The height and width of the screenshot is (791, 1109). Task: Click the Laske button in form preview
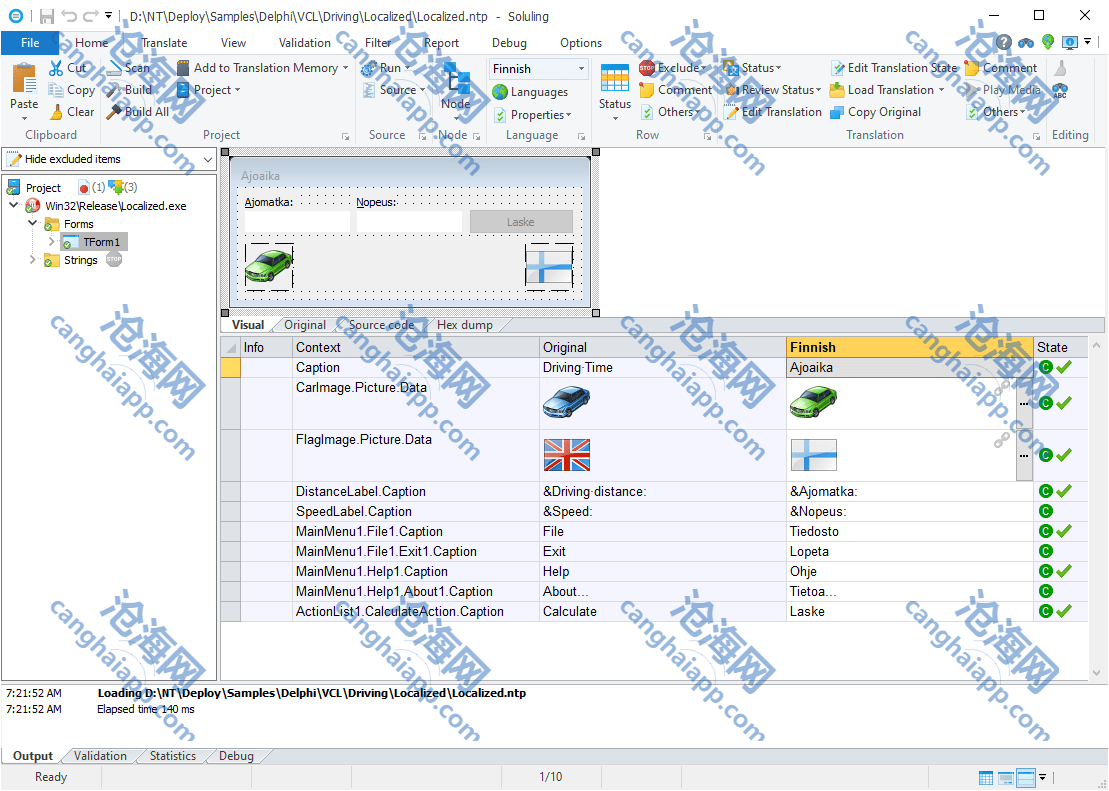tap(520, 222)
